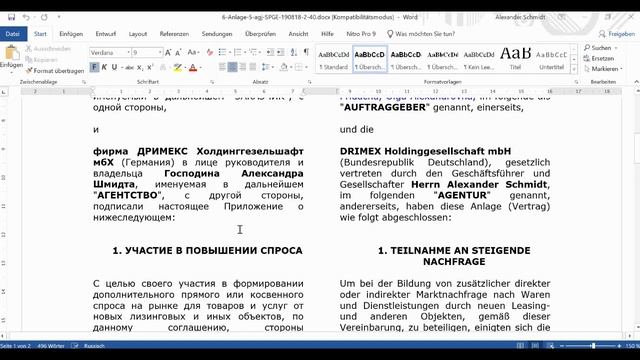This screenshot has width=640, height=360.
Task: Justify paragraph text
Action: [253, 67]
